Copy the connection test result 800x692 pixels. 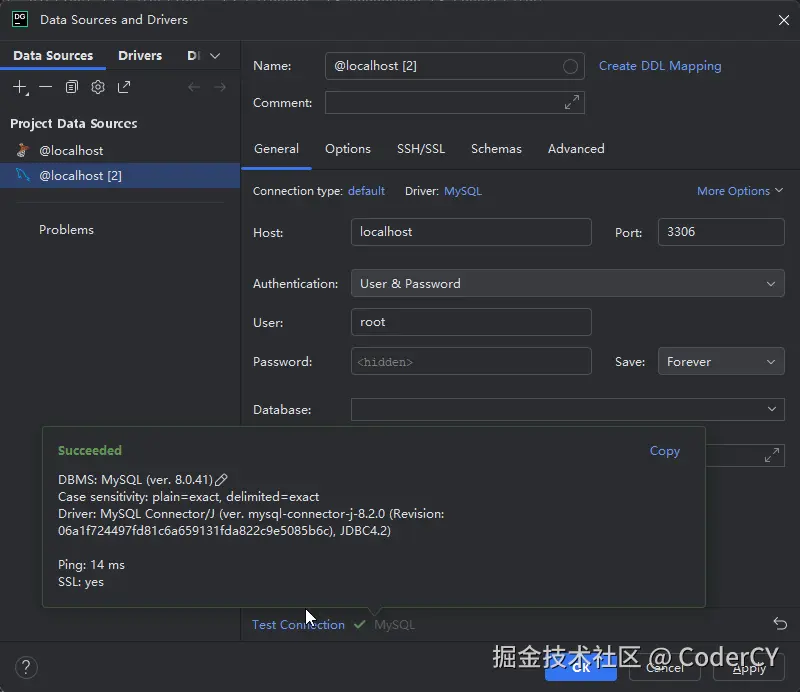tap(664, 451)
